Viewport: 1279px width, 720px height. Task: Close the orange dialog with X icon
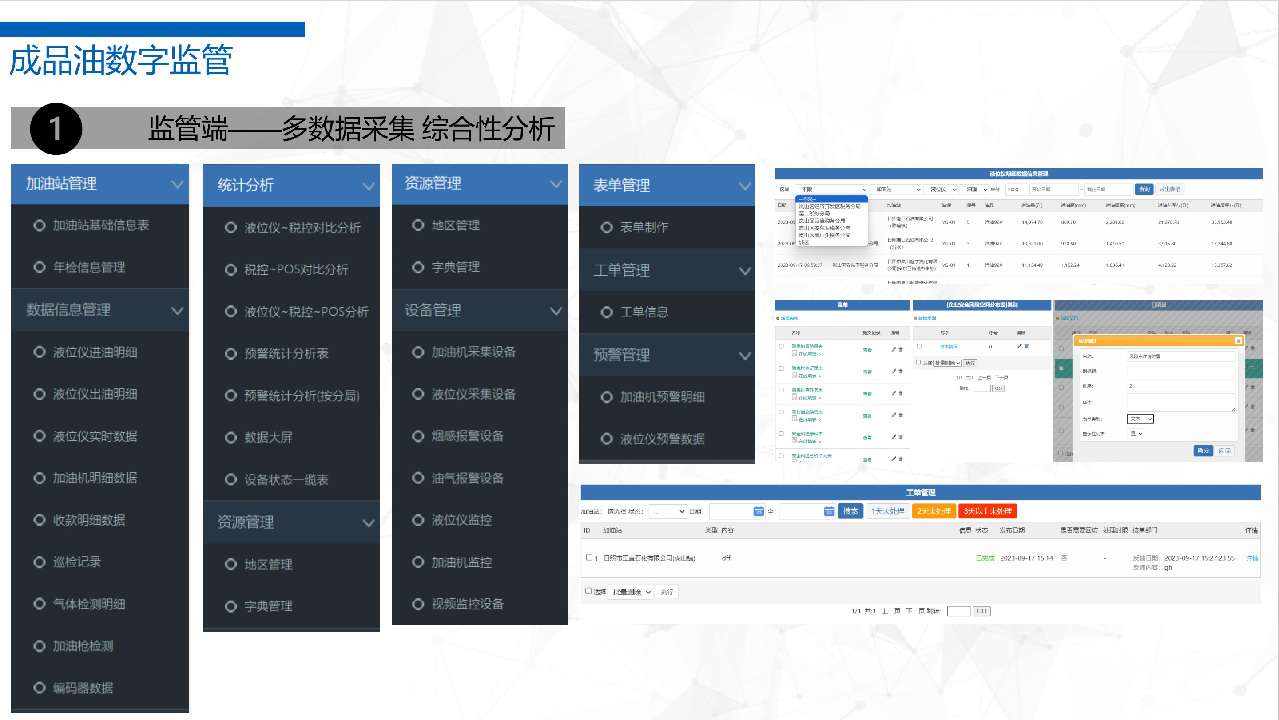coord(1238,340)
